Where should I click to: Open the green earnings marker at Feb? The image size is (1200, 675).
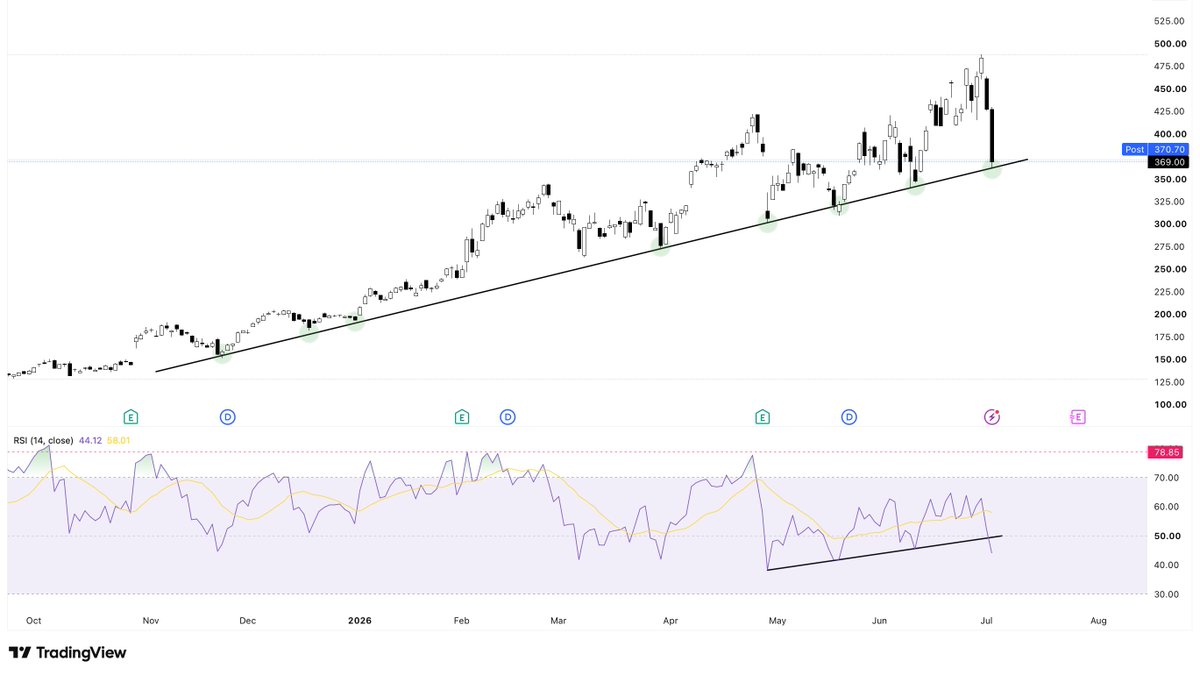click(461, 416)
